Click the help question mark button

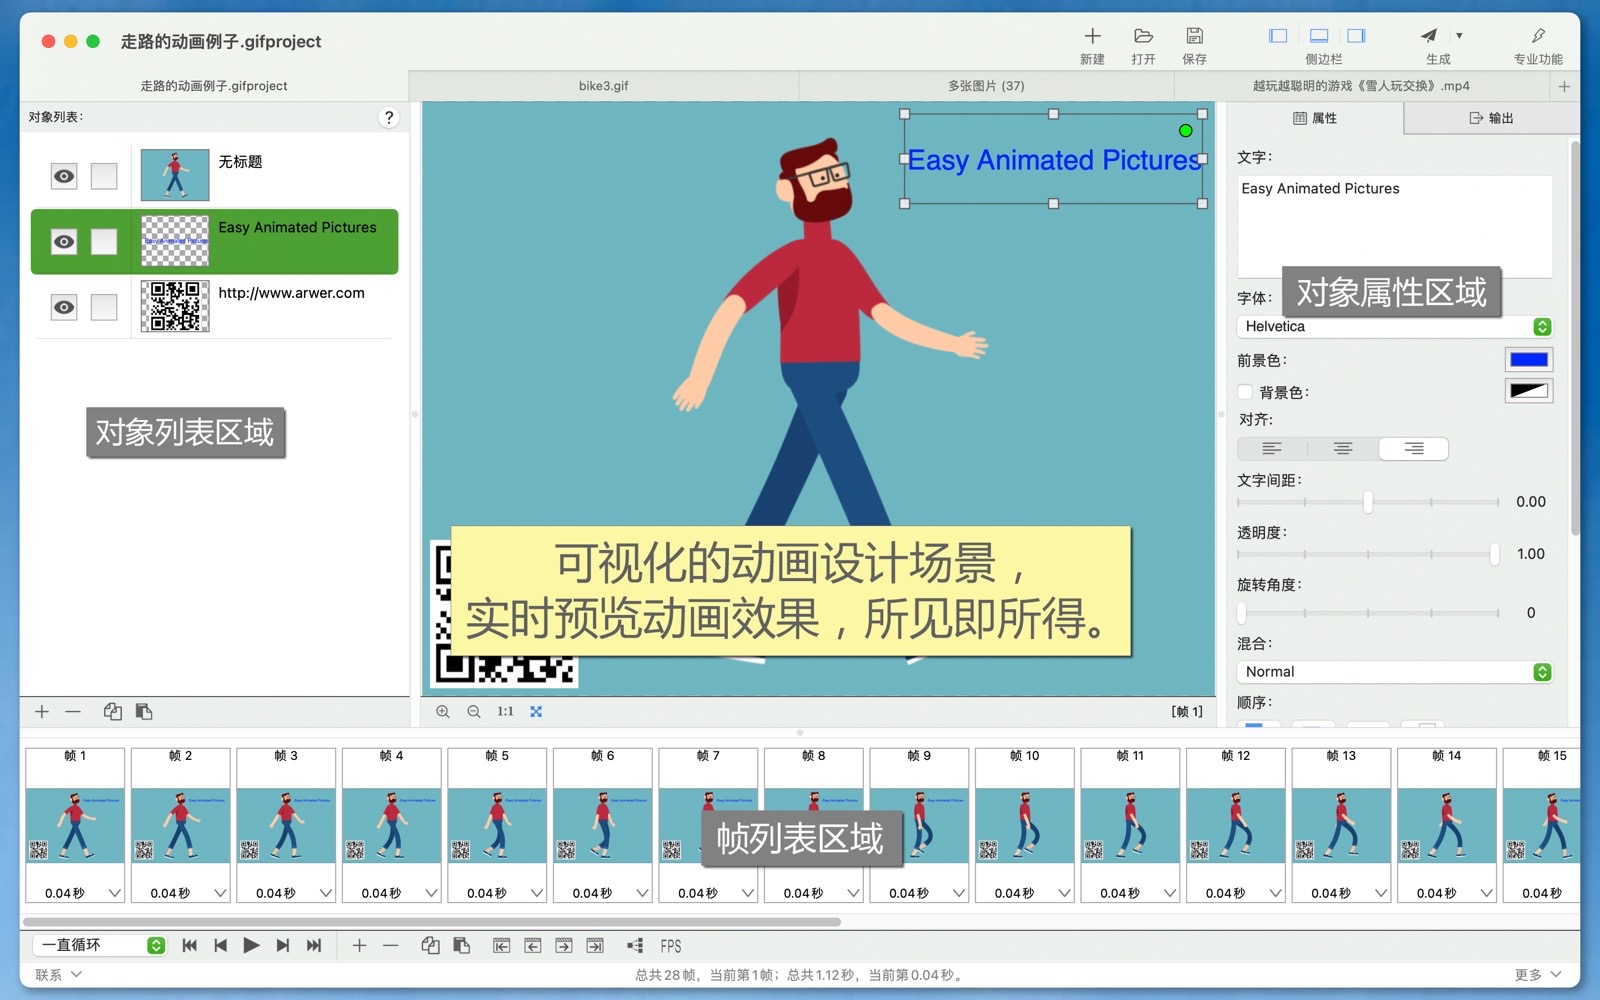pyautogui.click(x=389, y=118)
